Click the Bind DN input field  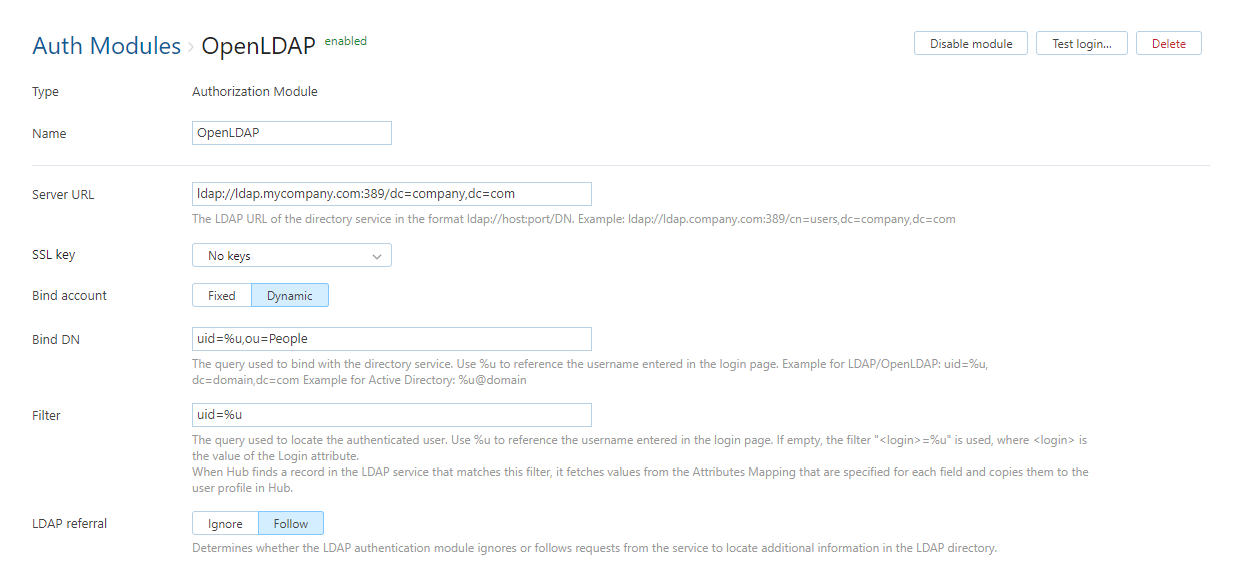(x=391, y=339)
